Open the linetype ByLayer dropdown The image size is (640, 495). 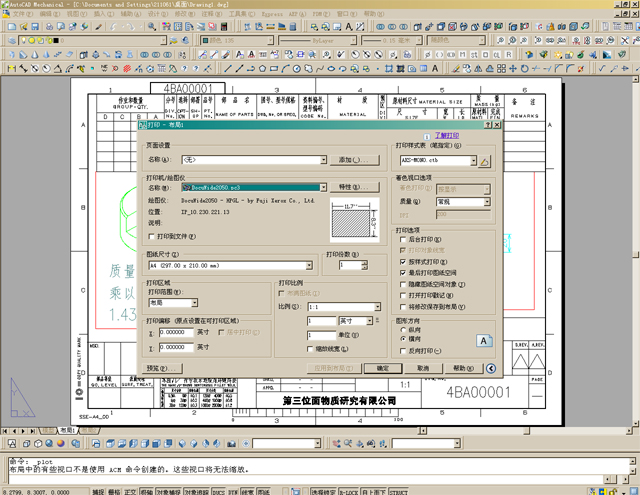(x=353, y=40)
